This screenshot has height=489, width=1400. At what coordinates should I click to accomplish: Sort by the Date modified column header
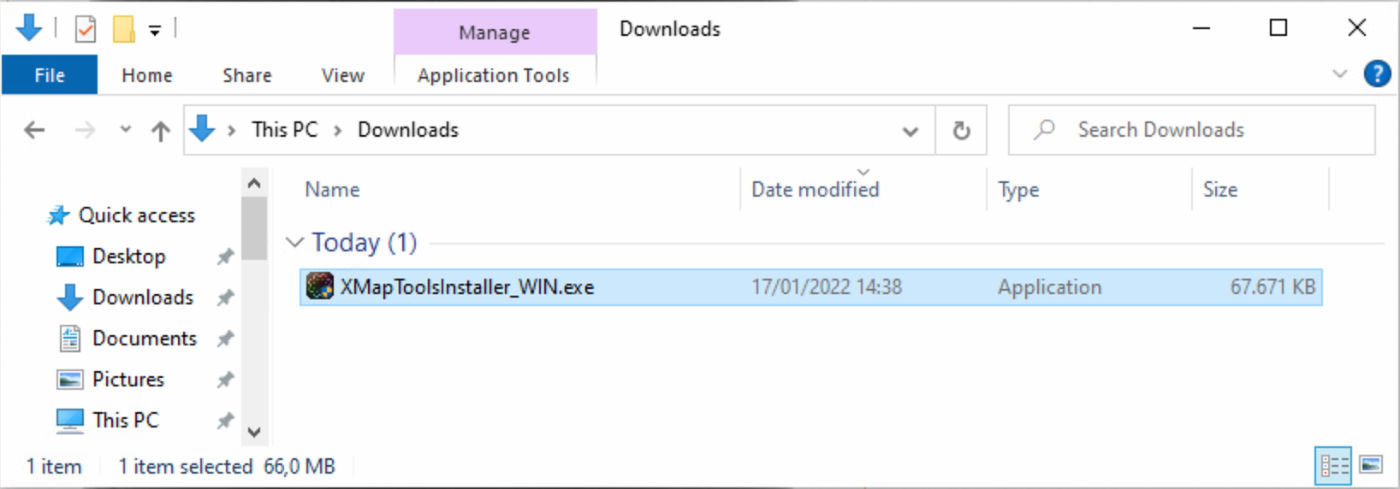click(815, 189)
